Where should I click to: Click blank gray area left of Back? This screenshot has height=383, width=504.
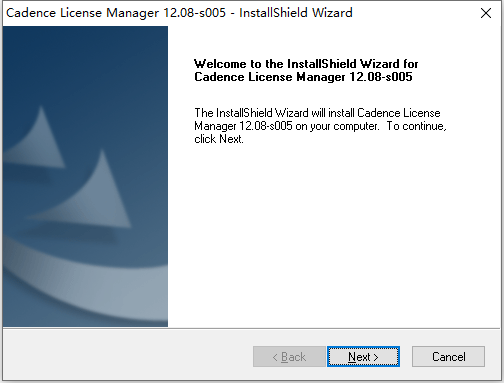point(127,357)
